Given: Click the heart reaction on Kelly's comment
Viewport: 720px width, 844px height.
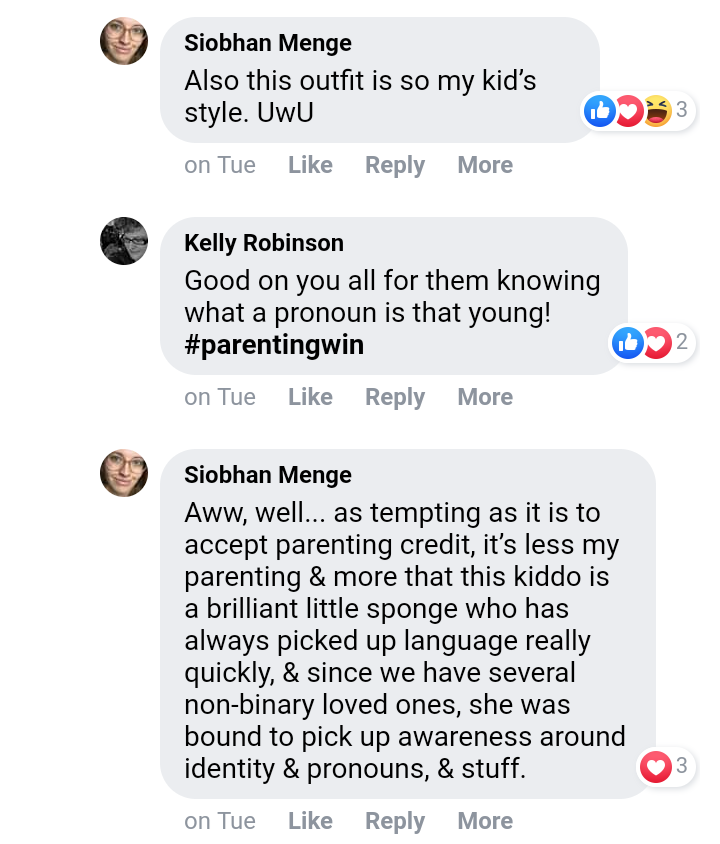Looking at the screenshot, I should [x=656, y=343].
